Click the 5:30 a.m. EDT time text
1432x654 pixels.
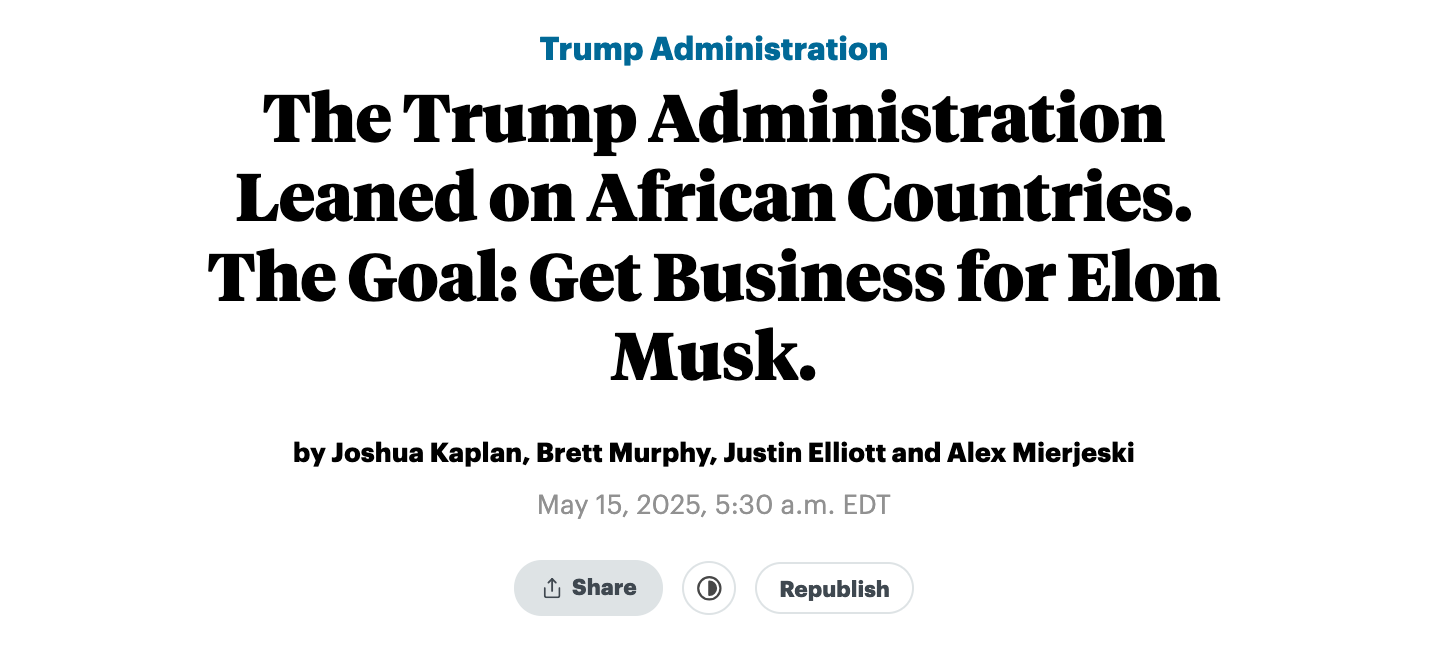point(802,504)
